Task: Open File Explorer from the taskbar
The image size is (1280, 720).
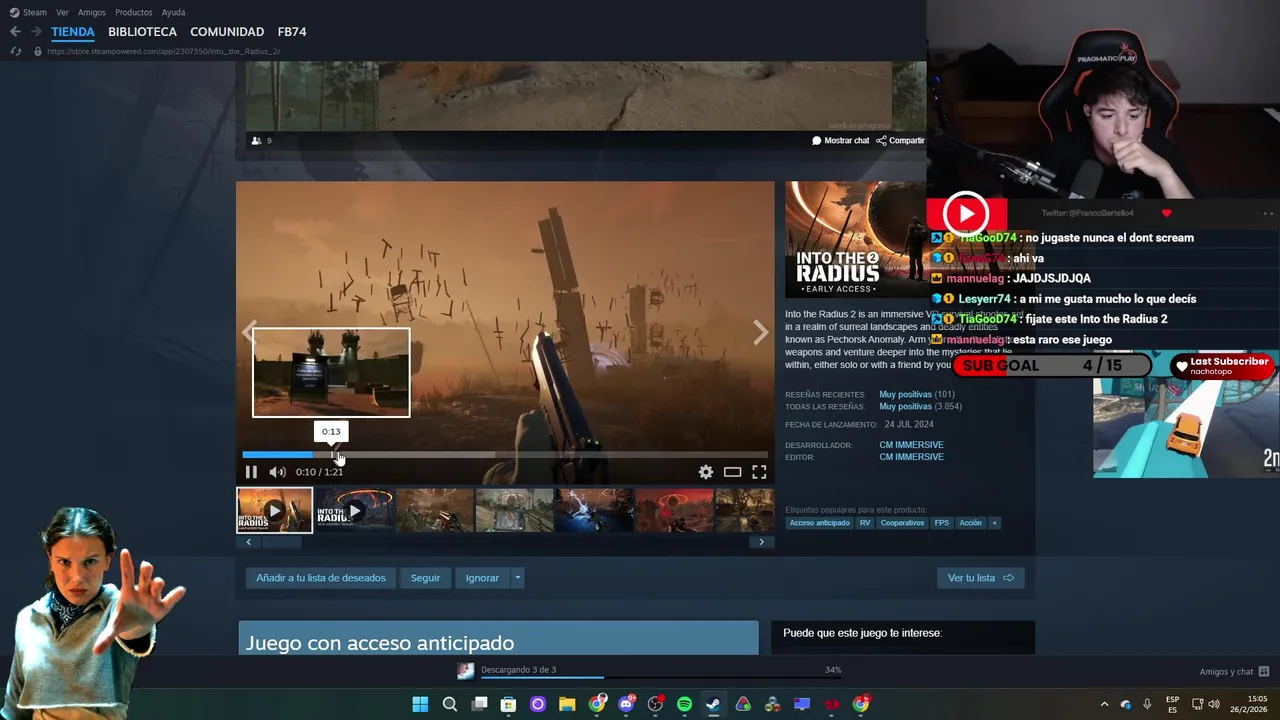Action: point(567,704)
